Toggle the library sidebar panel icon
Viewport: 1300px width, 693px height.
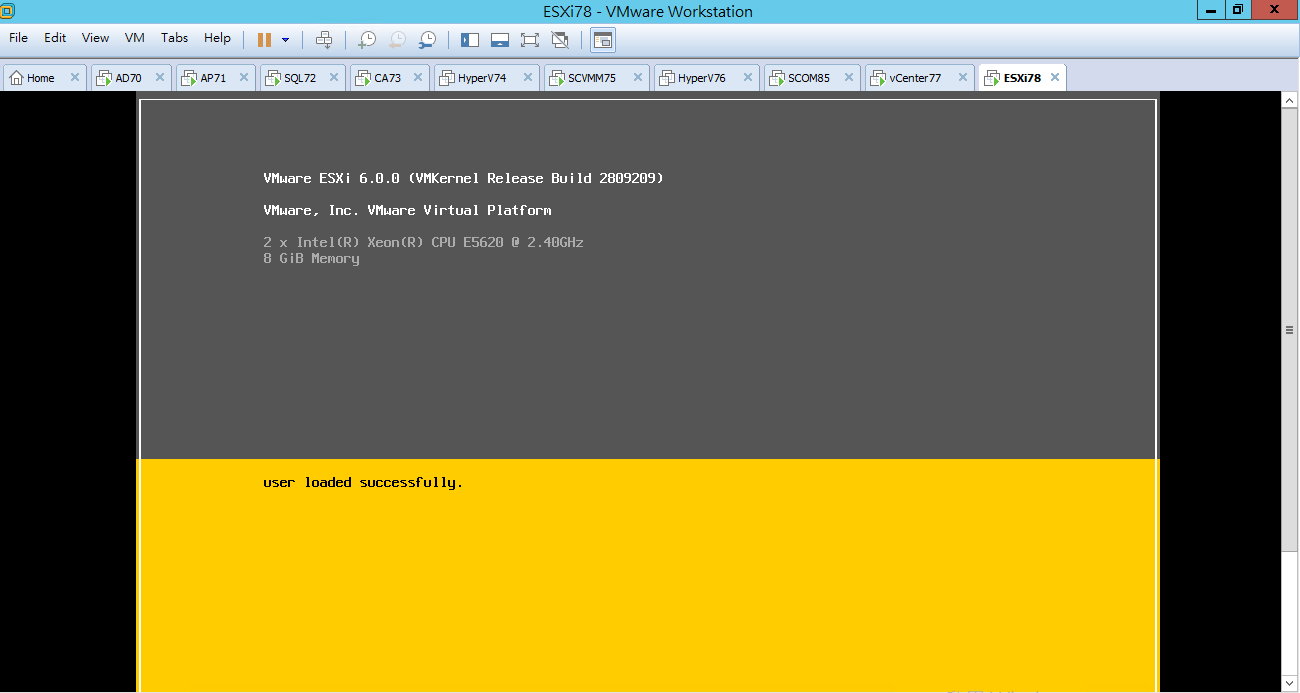coord(470,40)
